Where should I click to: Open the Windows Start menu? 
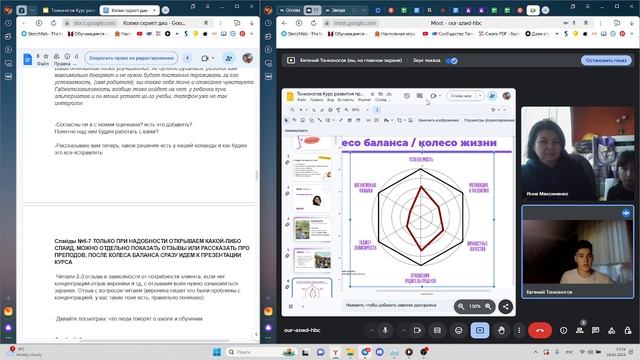coord(217,352)
